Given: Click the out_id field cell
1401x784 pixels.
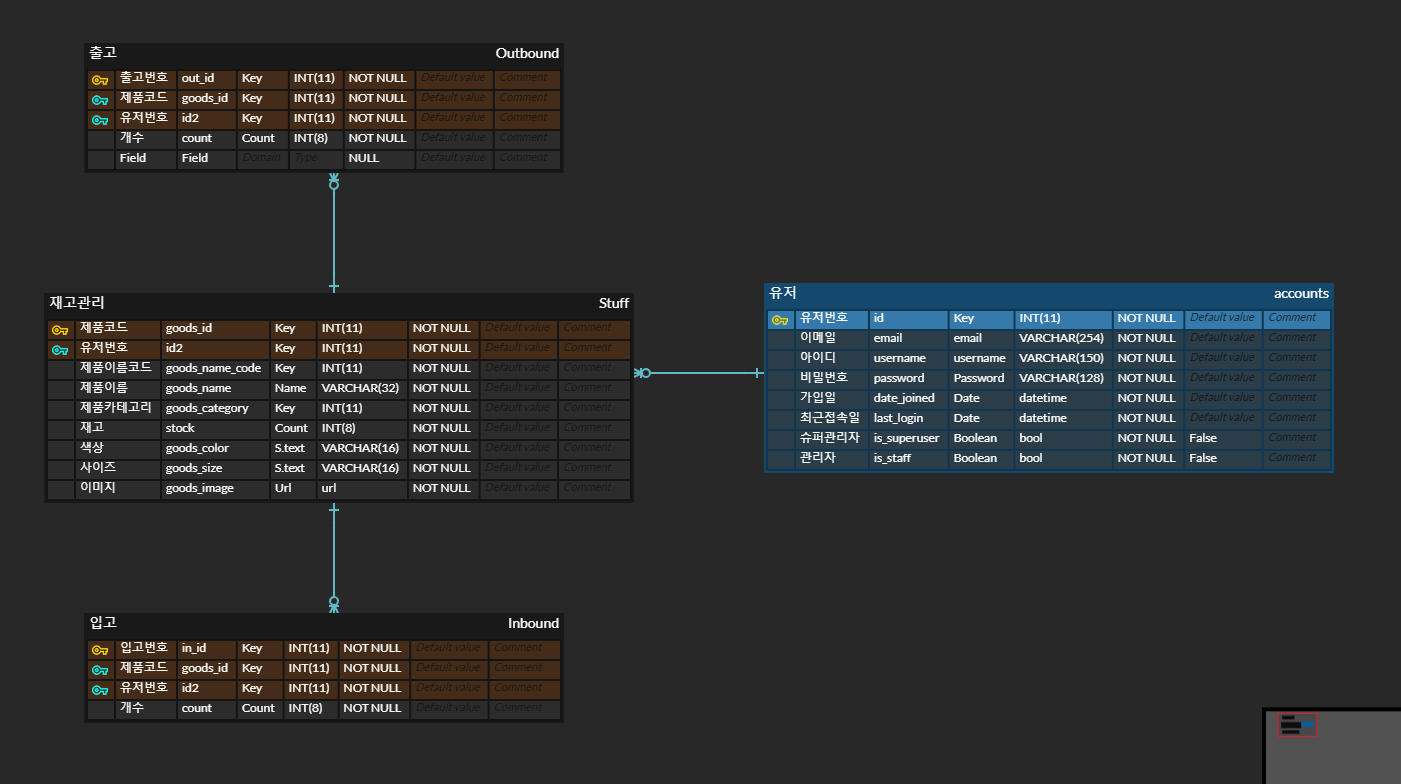Looking at the screenshot, I should pos(207,79).
